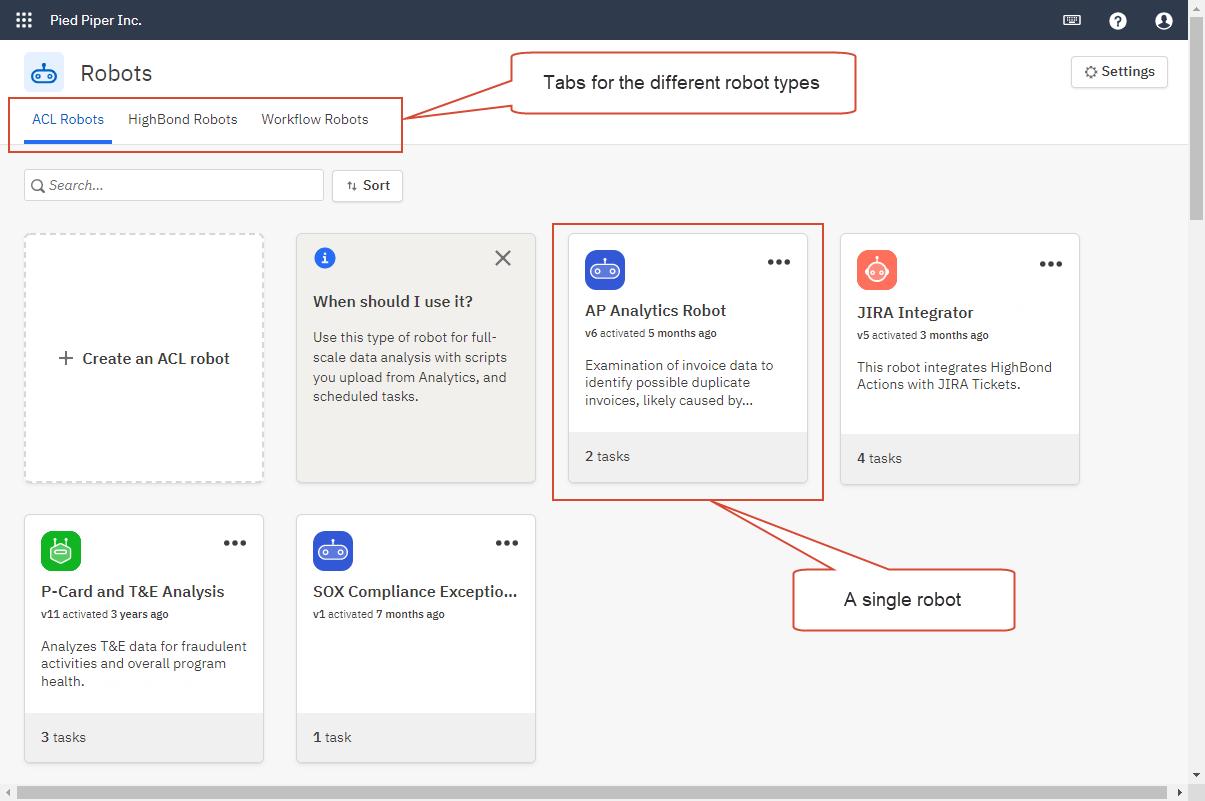This screenshot has height=801, width=1205.
Task: Dismiss the 'When should I use it?' card
Action: 503,258
